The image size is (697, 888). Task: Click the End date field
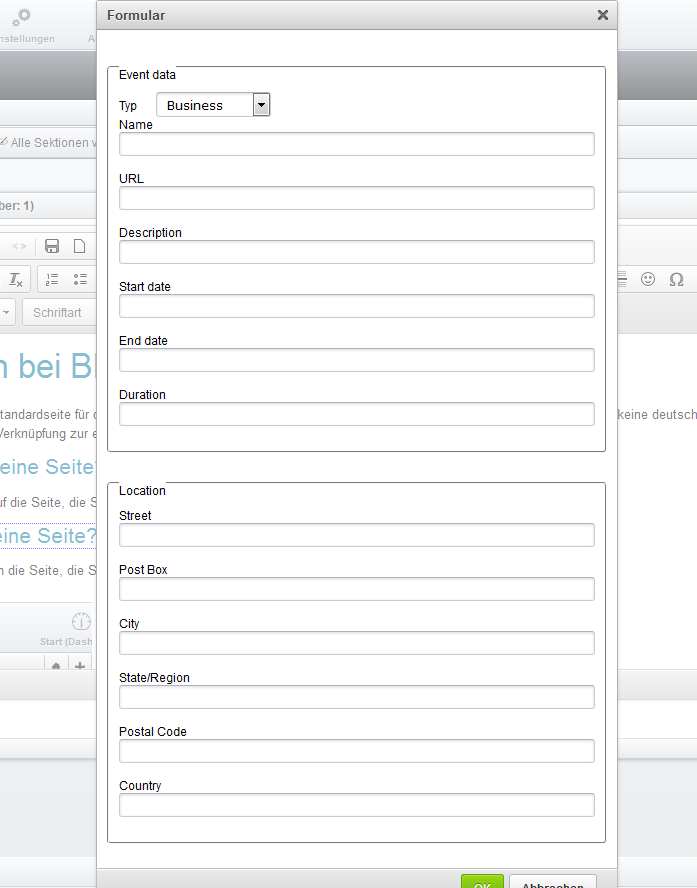(356, 360)
